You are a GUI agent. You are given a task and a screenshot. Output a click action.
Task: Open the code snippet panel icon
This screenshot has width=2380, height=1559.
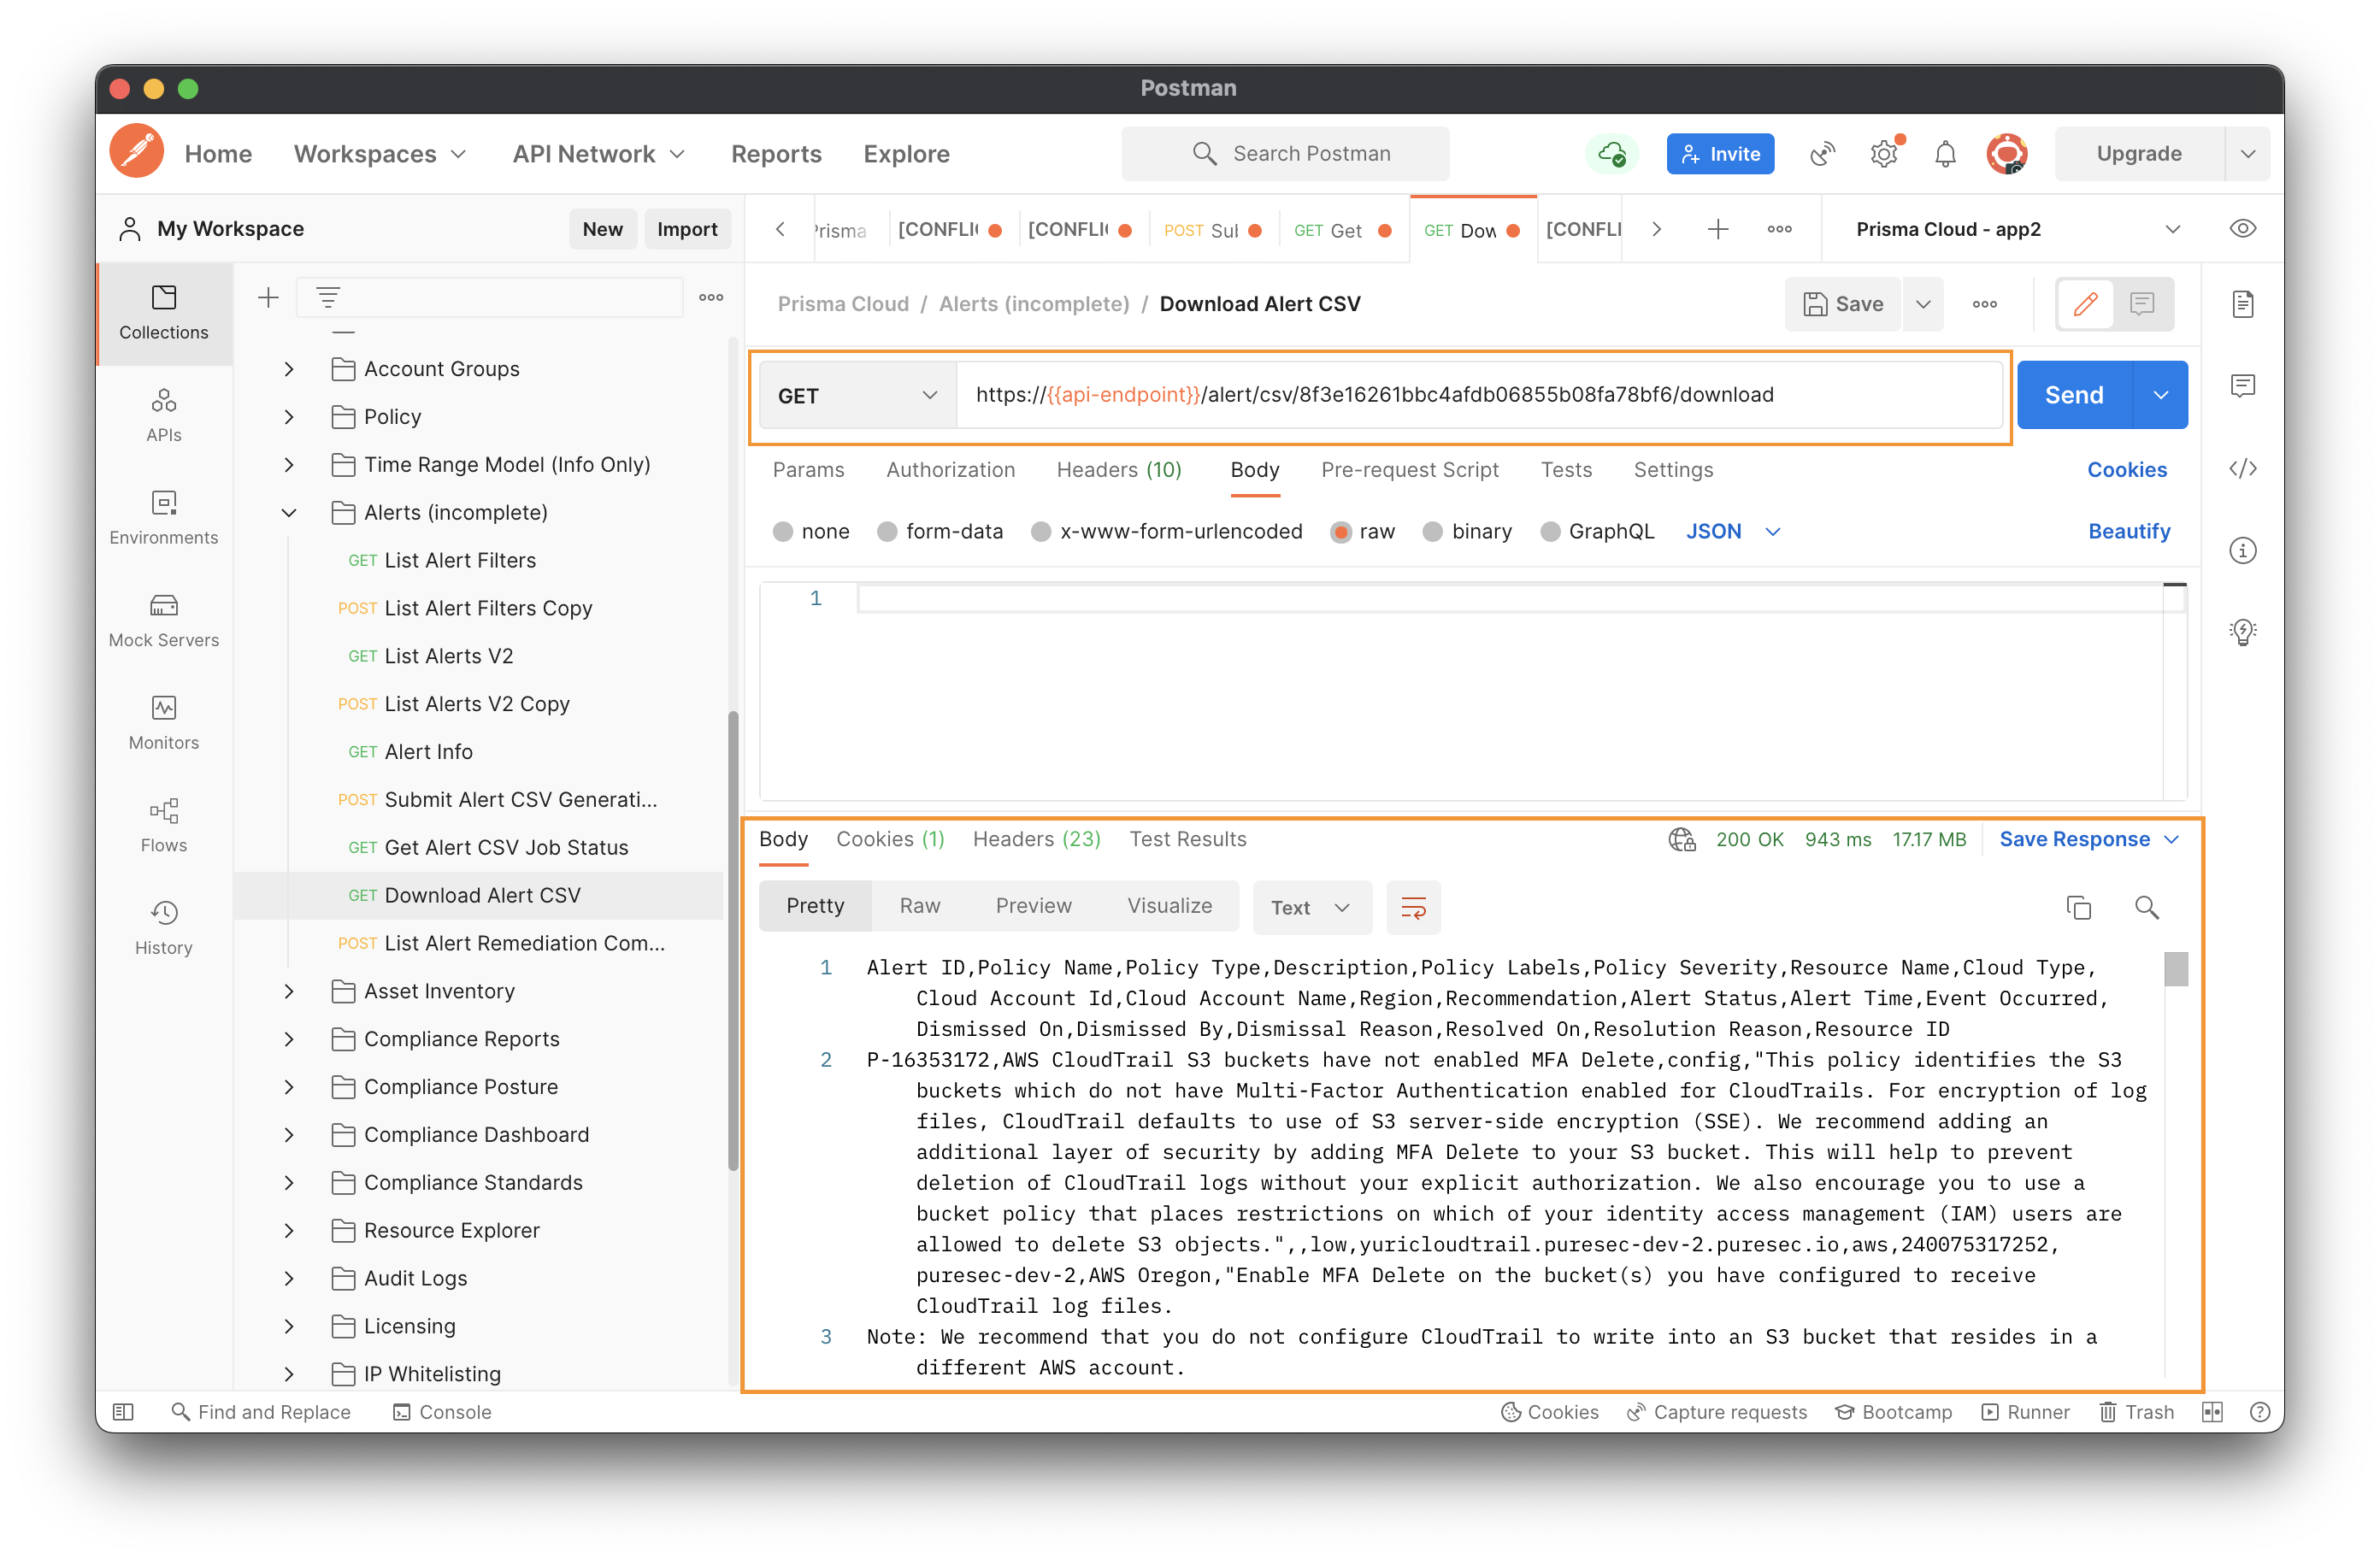point(2243,468)
